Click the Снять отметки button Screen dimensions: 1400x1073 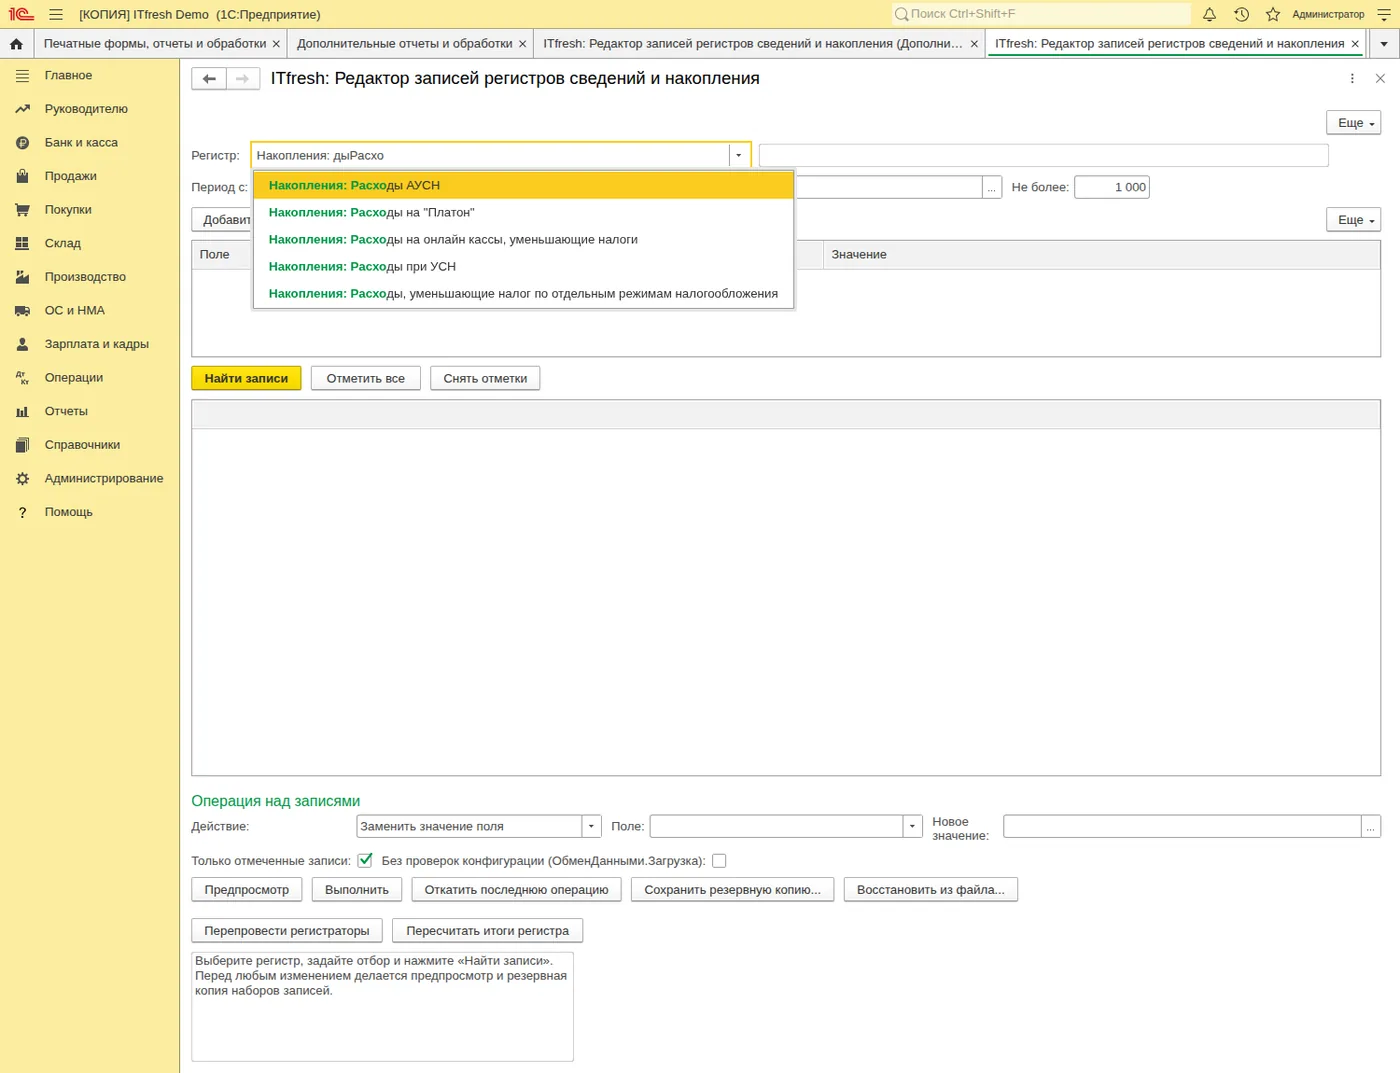(x=485, y=378)
